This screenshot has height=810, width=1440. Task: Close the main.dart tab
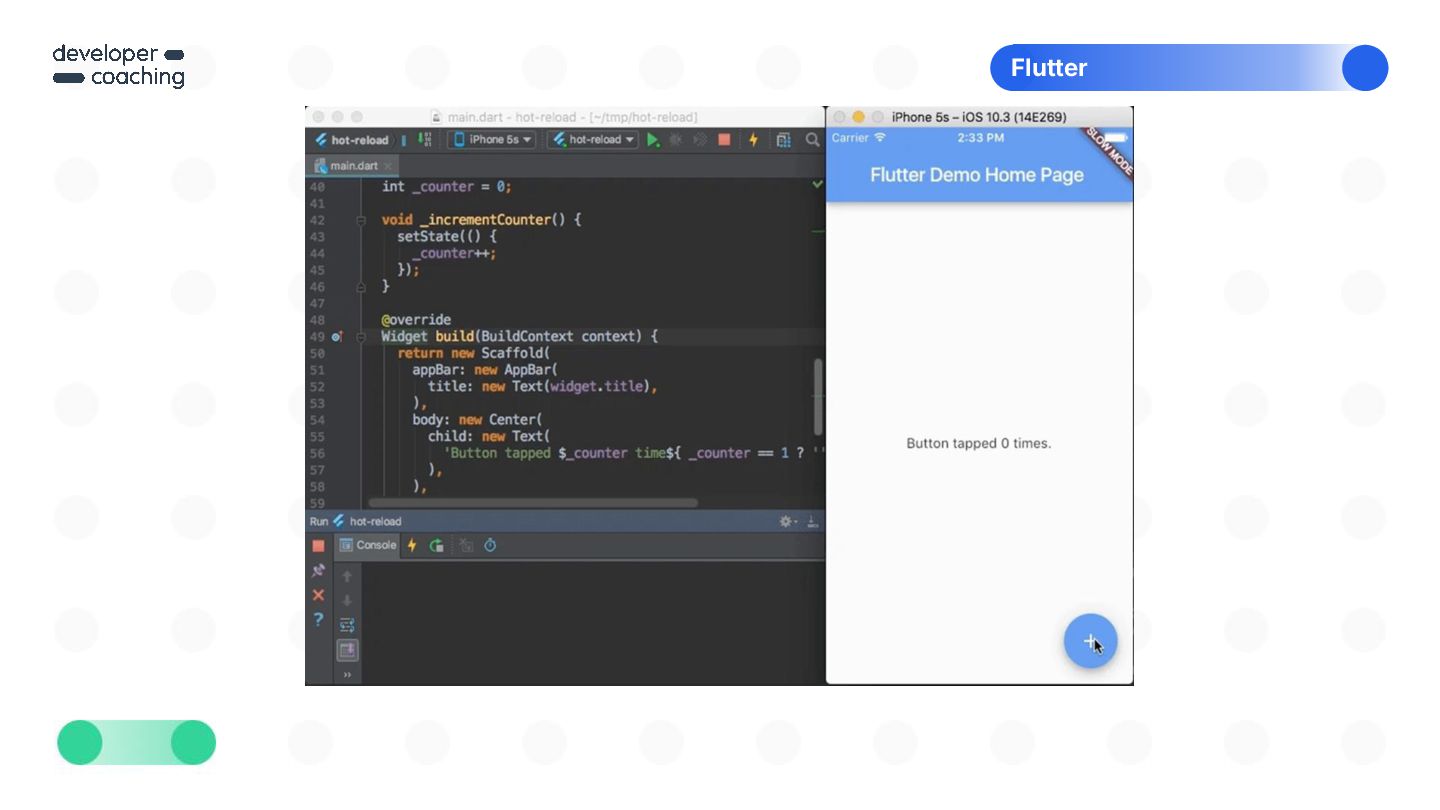coord(388,166)
